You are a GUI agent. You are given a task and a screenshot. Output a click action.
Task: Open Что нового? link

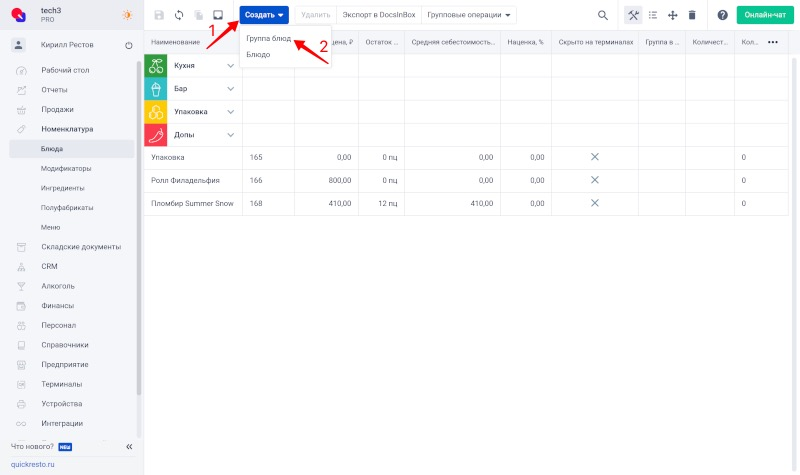point(32,446)
